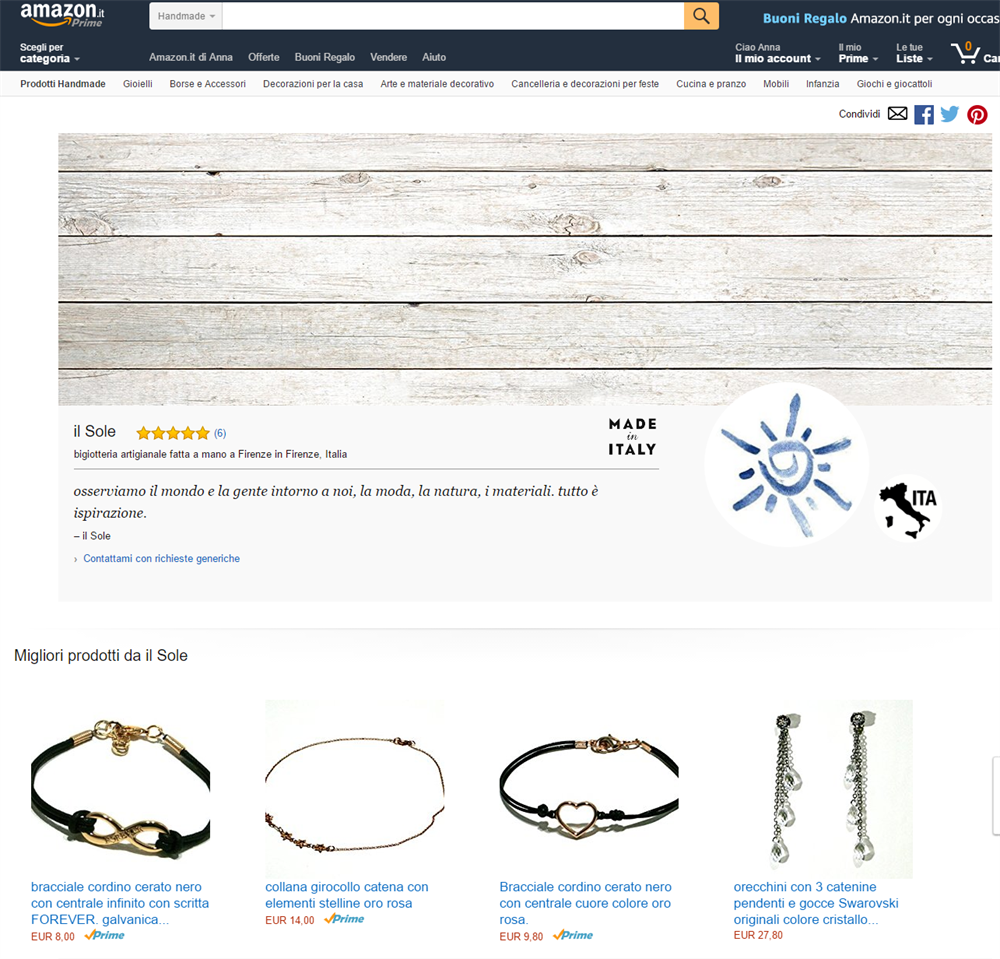The image size is (1000, 959).
Task: Expand the Il mio account dropdown
Action: [x=777, y=53]
